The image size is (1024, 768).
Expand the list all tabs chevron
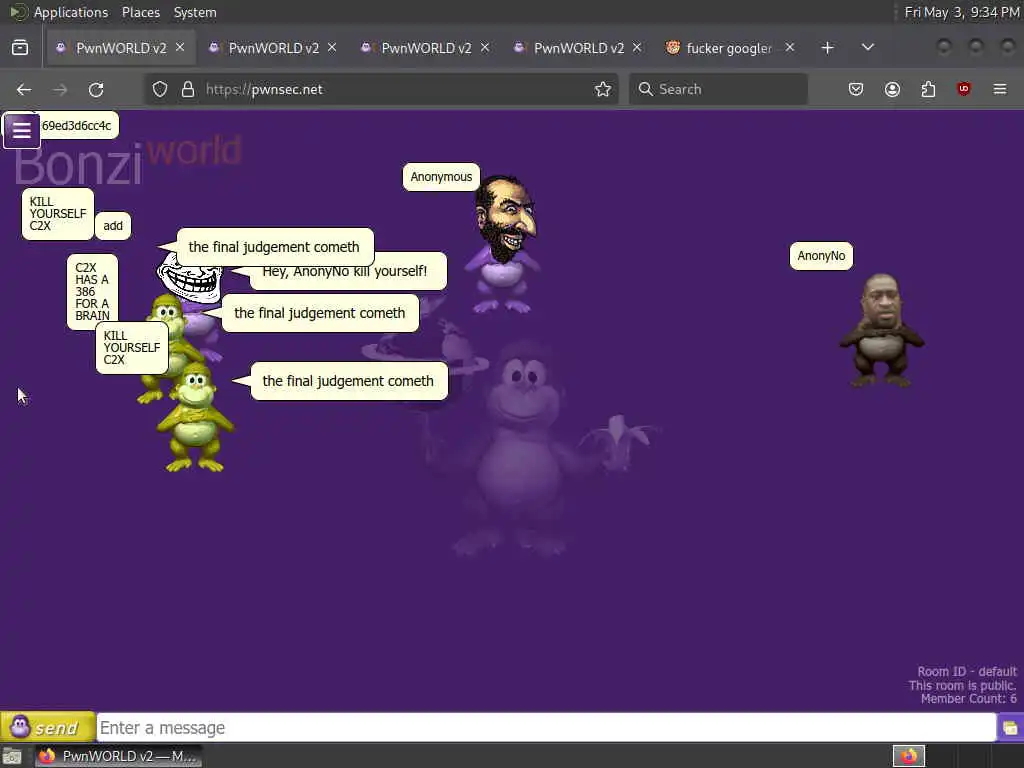click(868, 48)
